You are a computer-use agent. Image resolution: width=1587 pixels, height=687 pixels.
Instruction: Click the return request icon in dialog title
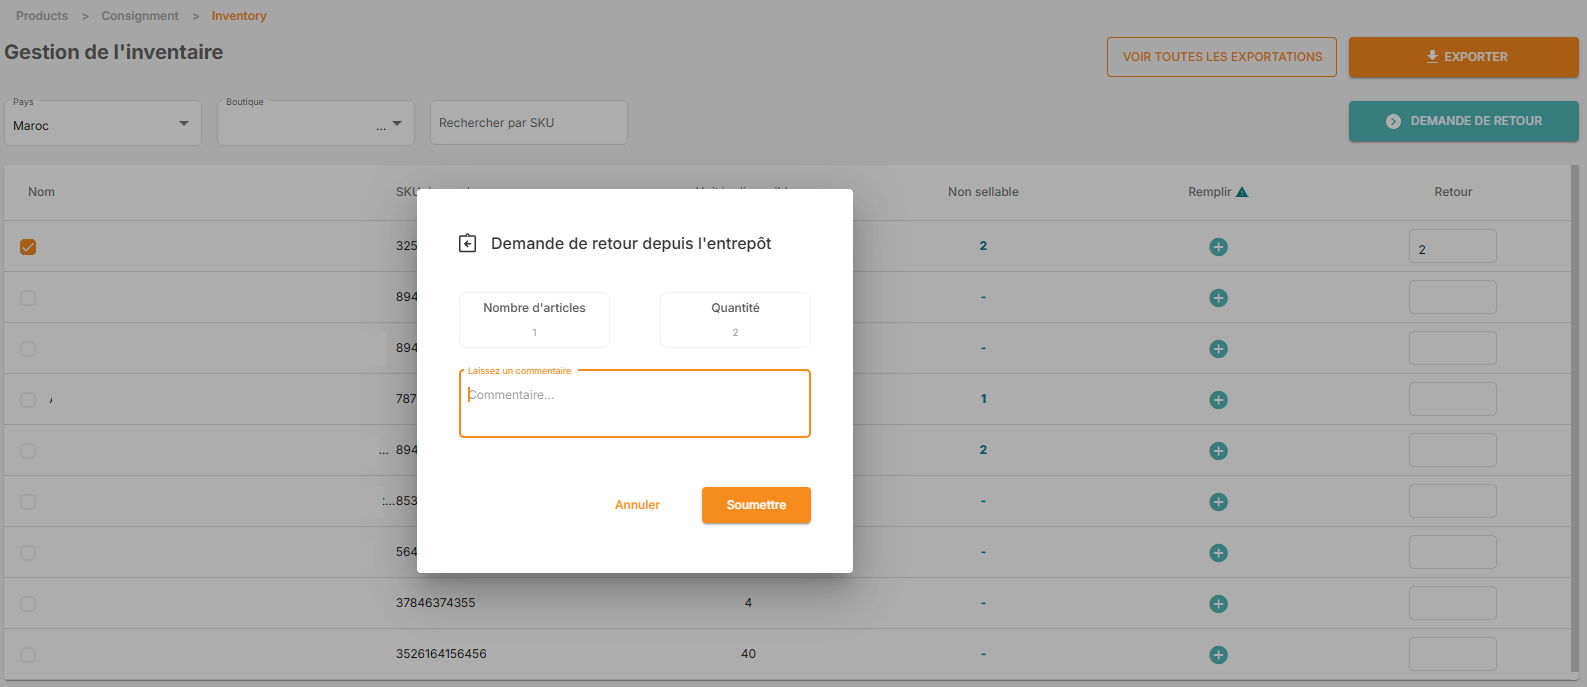(x=467, y=243)
